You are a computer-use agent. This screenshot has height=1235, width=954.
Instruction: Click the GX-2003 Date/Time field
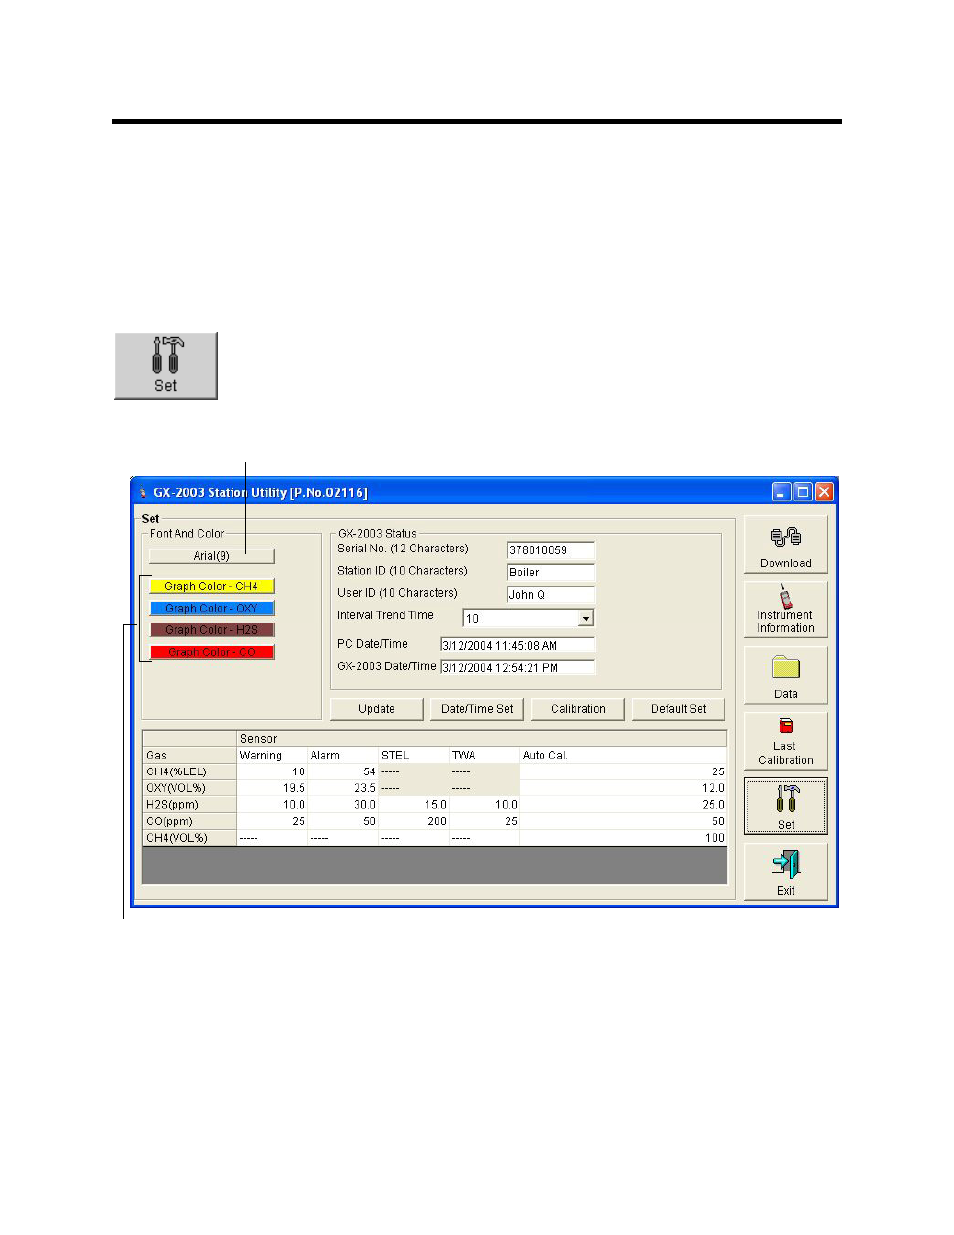(518, 667)
